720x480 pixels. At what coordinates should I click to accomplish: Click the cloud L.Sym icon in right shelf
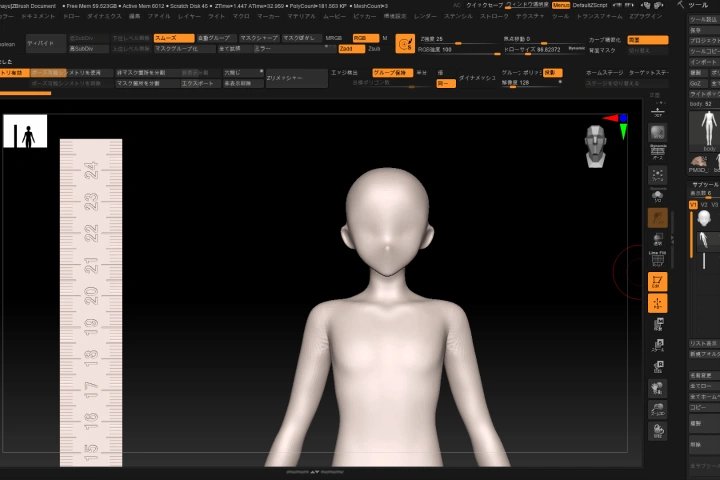click(x=658, y=196)
